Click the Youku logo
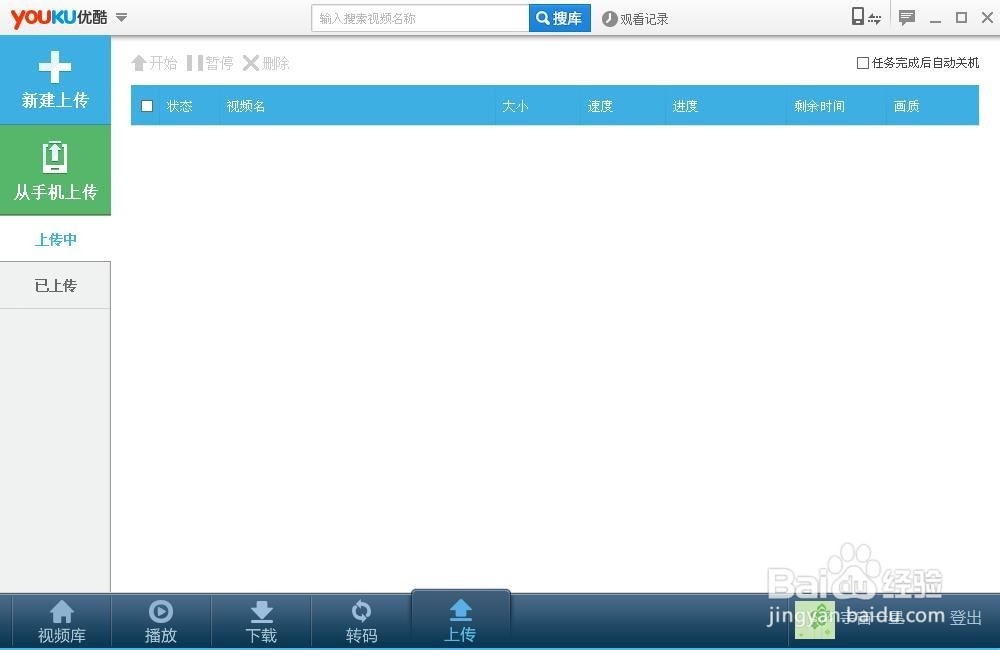The image size is (1000, 650). click(x=59, y=17)
